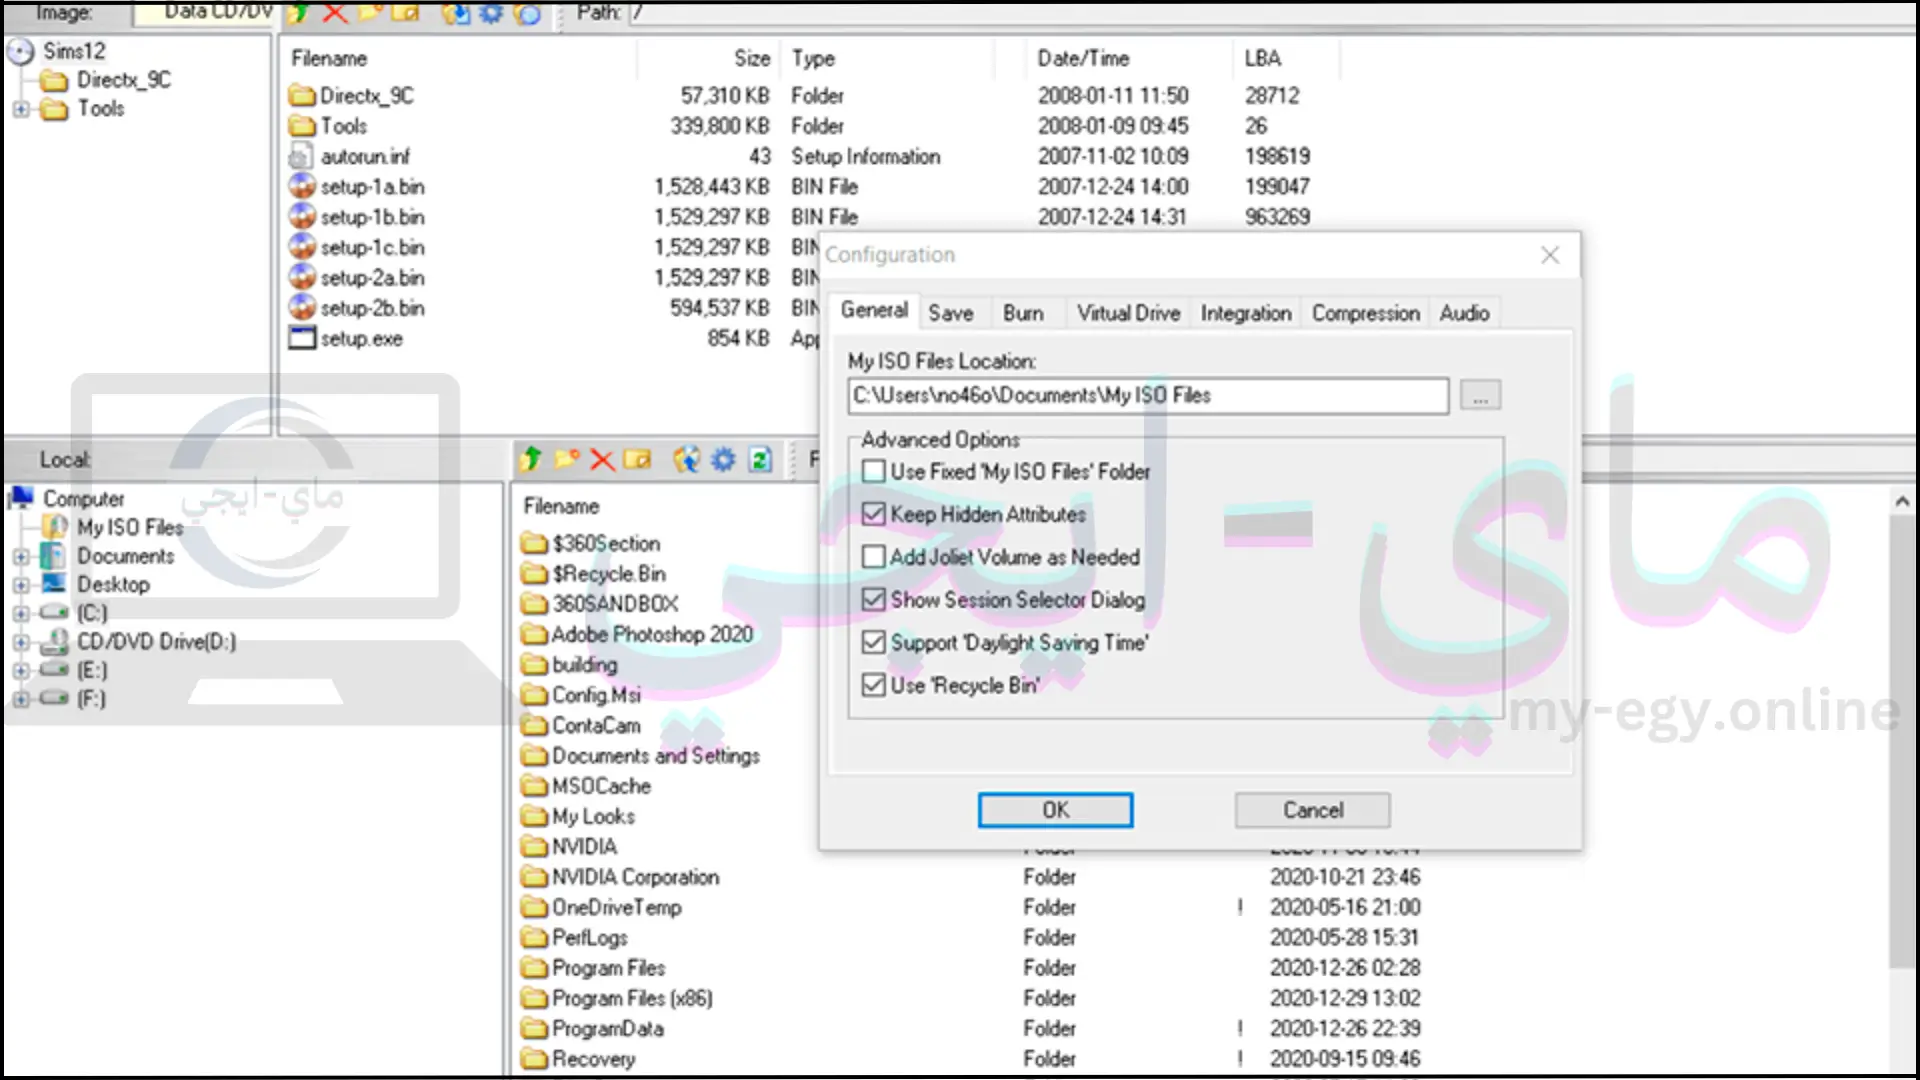Expand the Documents folder in local tree
The image size is (1920, 1080).
[20, 556]
